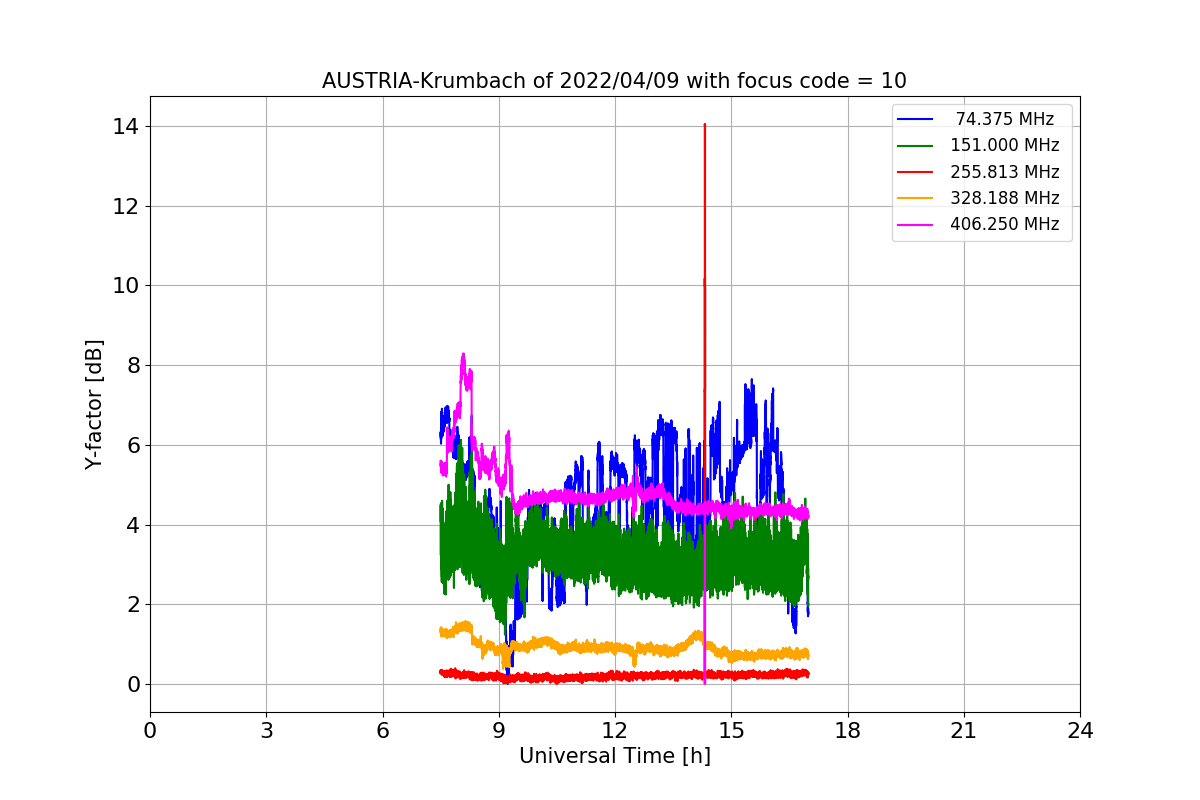
Task: Click the green legend line for 151.000 MHz
Action: (x=915, y=146)
